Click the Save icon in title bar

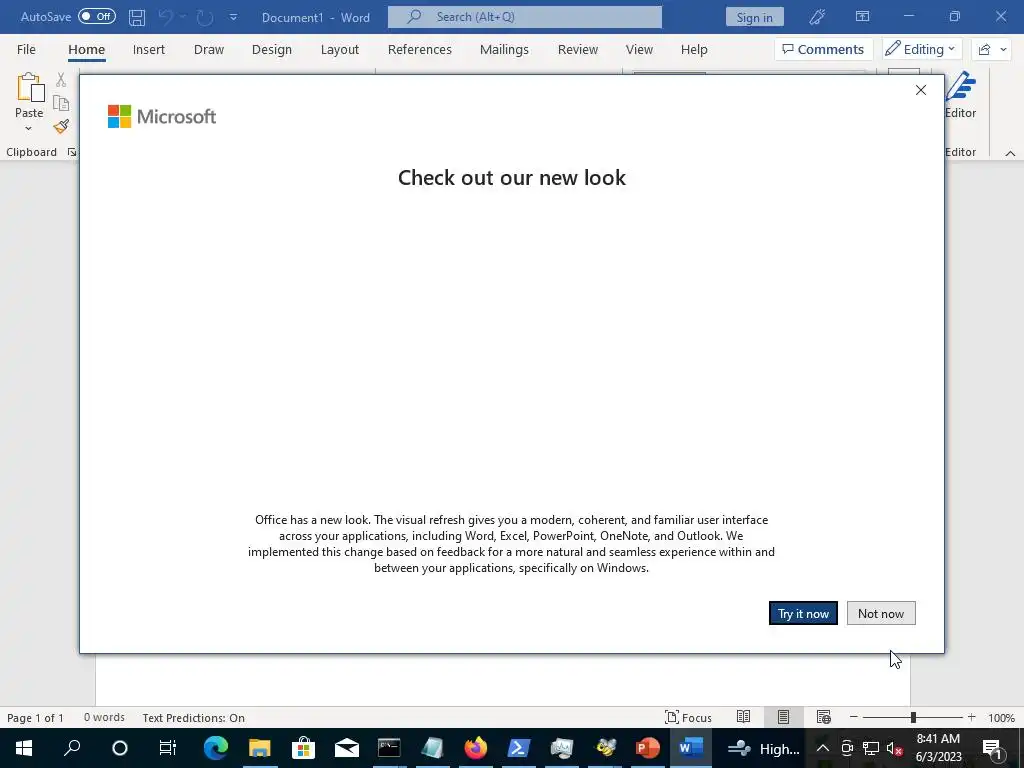[136, 17]
